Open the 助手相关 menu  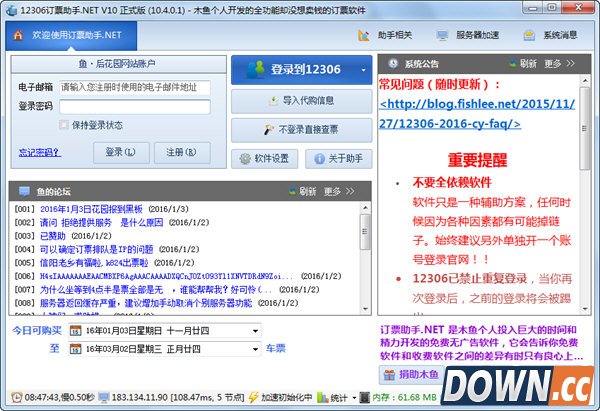pos(385,35)
